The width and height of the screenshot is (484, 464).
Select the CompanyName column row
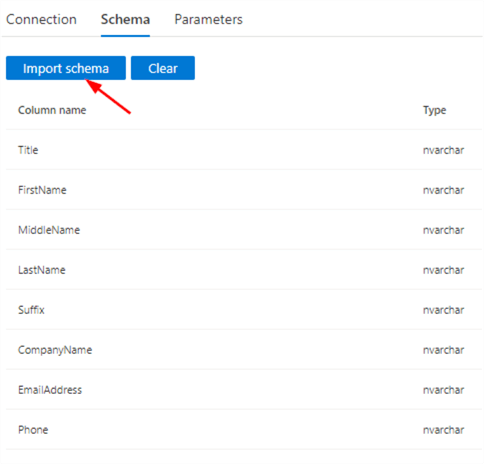pos(244,350)
